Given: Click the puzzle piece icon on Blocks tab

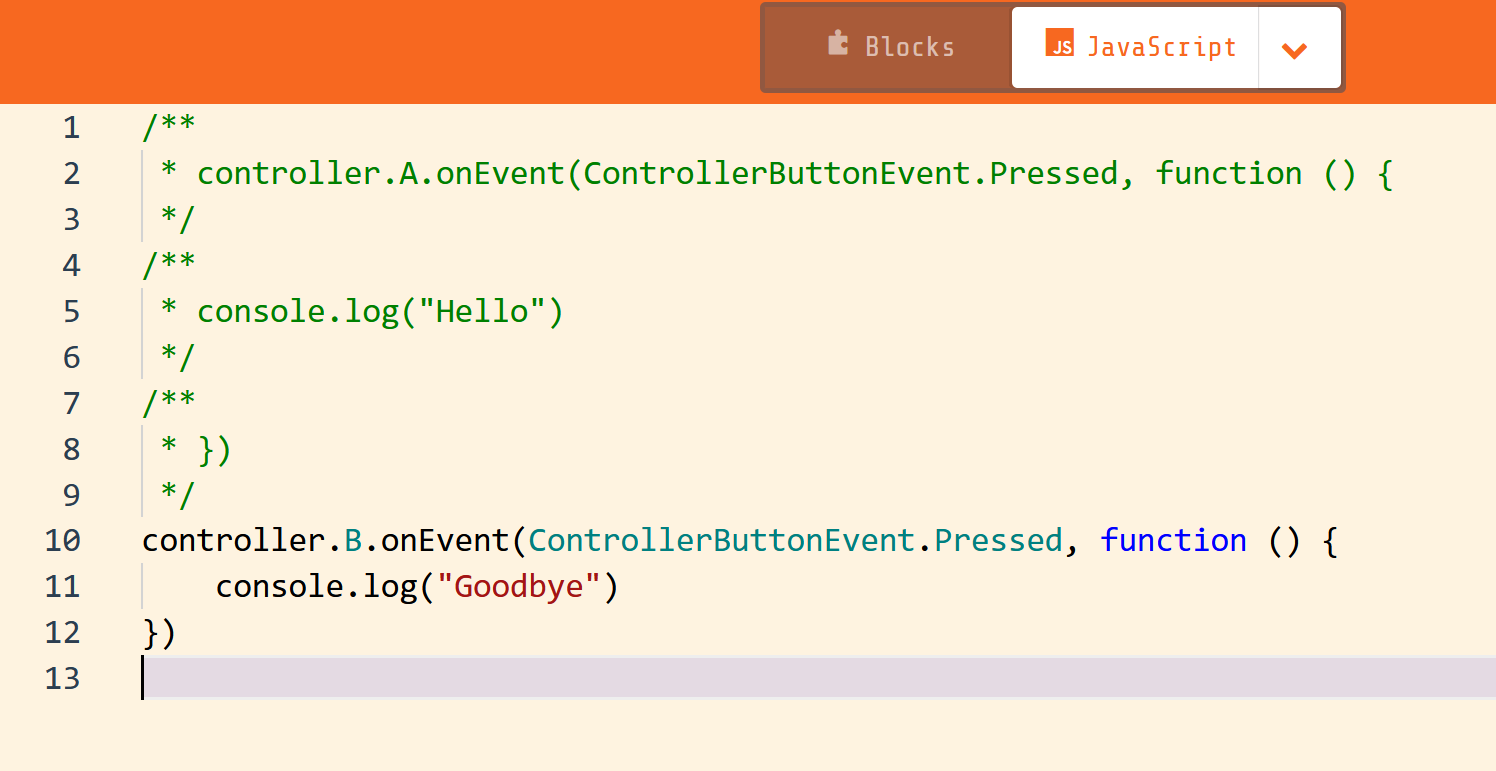Looking at the screenshot, I should pos(836,45).
